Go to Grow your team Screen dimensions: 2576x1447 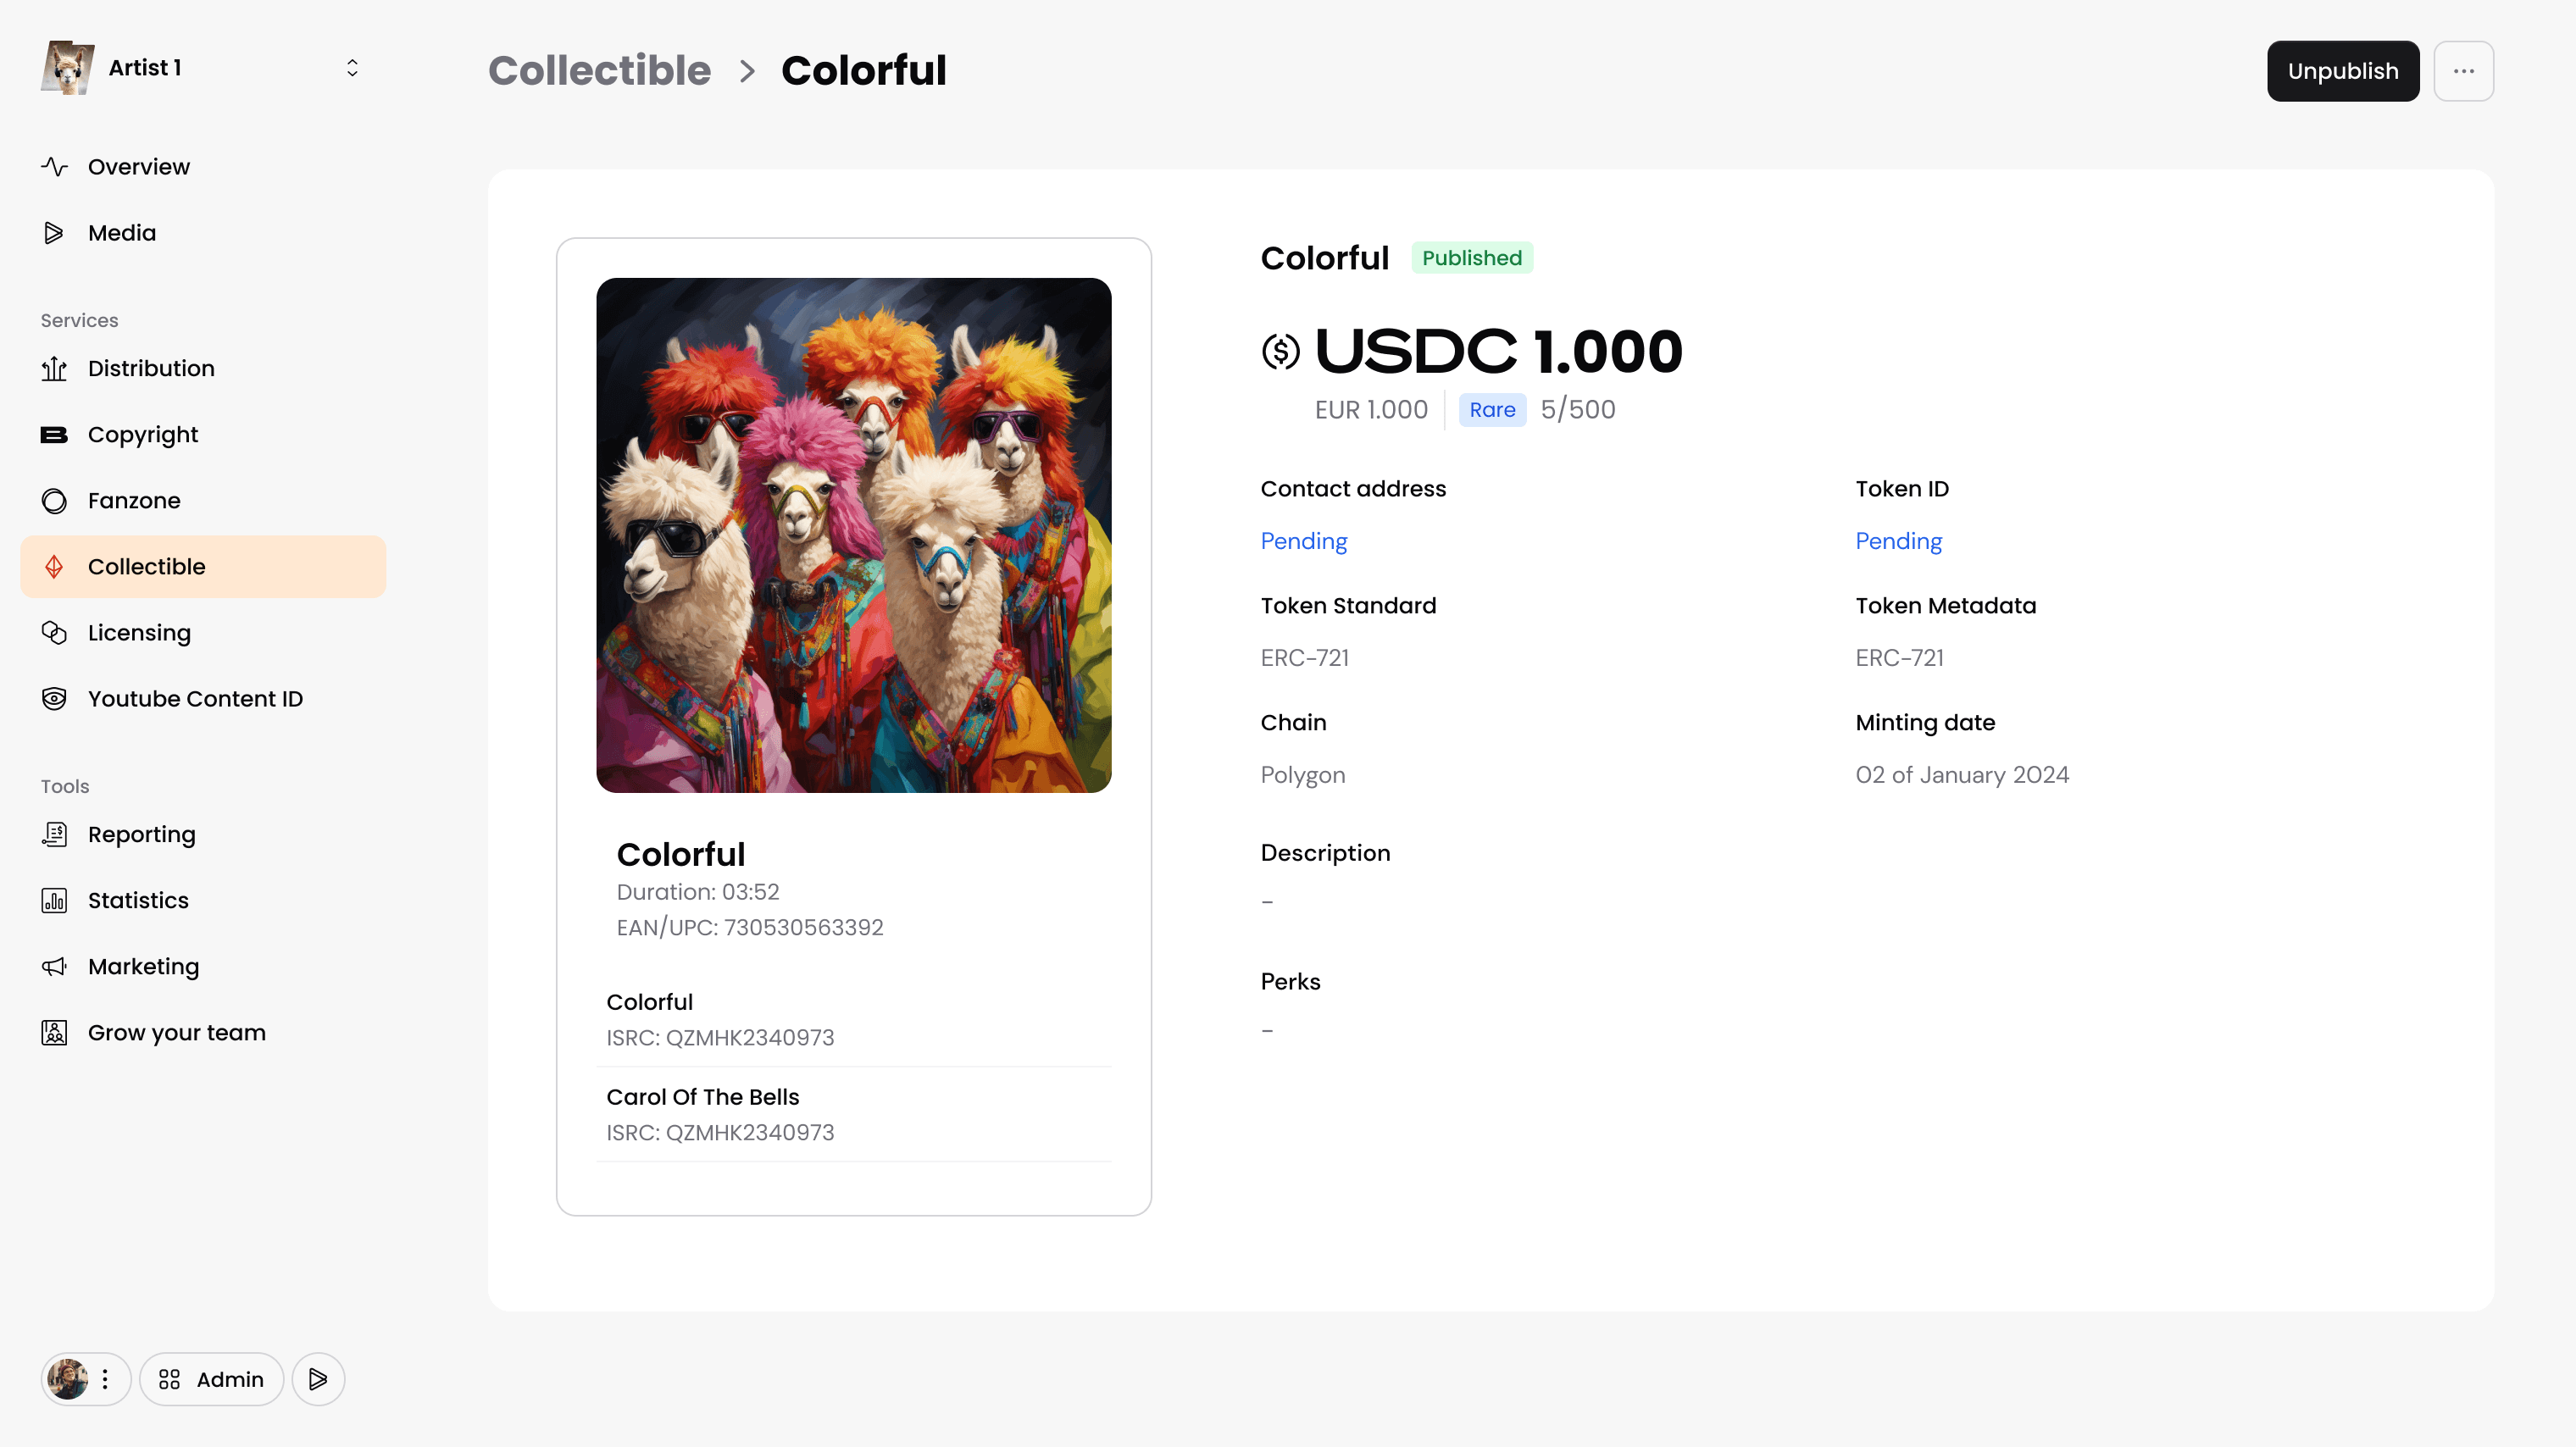pyautogui.click(x=176, y=1033)
